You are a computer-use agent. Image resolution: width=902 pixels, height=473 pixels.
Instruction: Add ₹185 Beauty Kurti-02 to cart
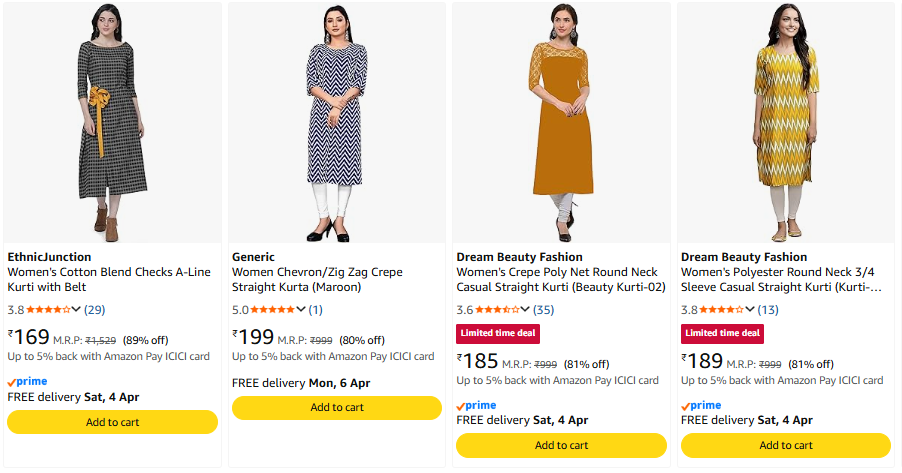pos(561,446)
